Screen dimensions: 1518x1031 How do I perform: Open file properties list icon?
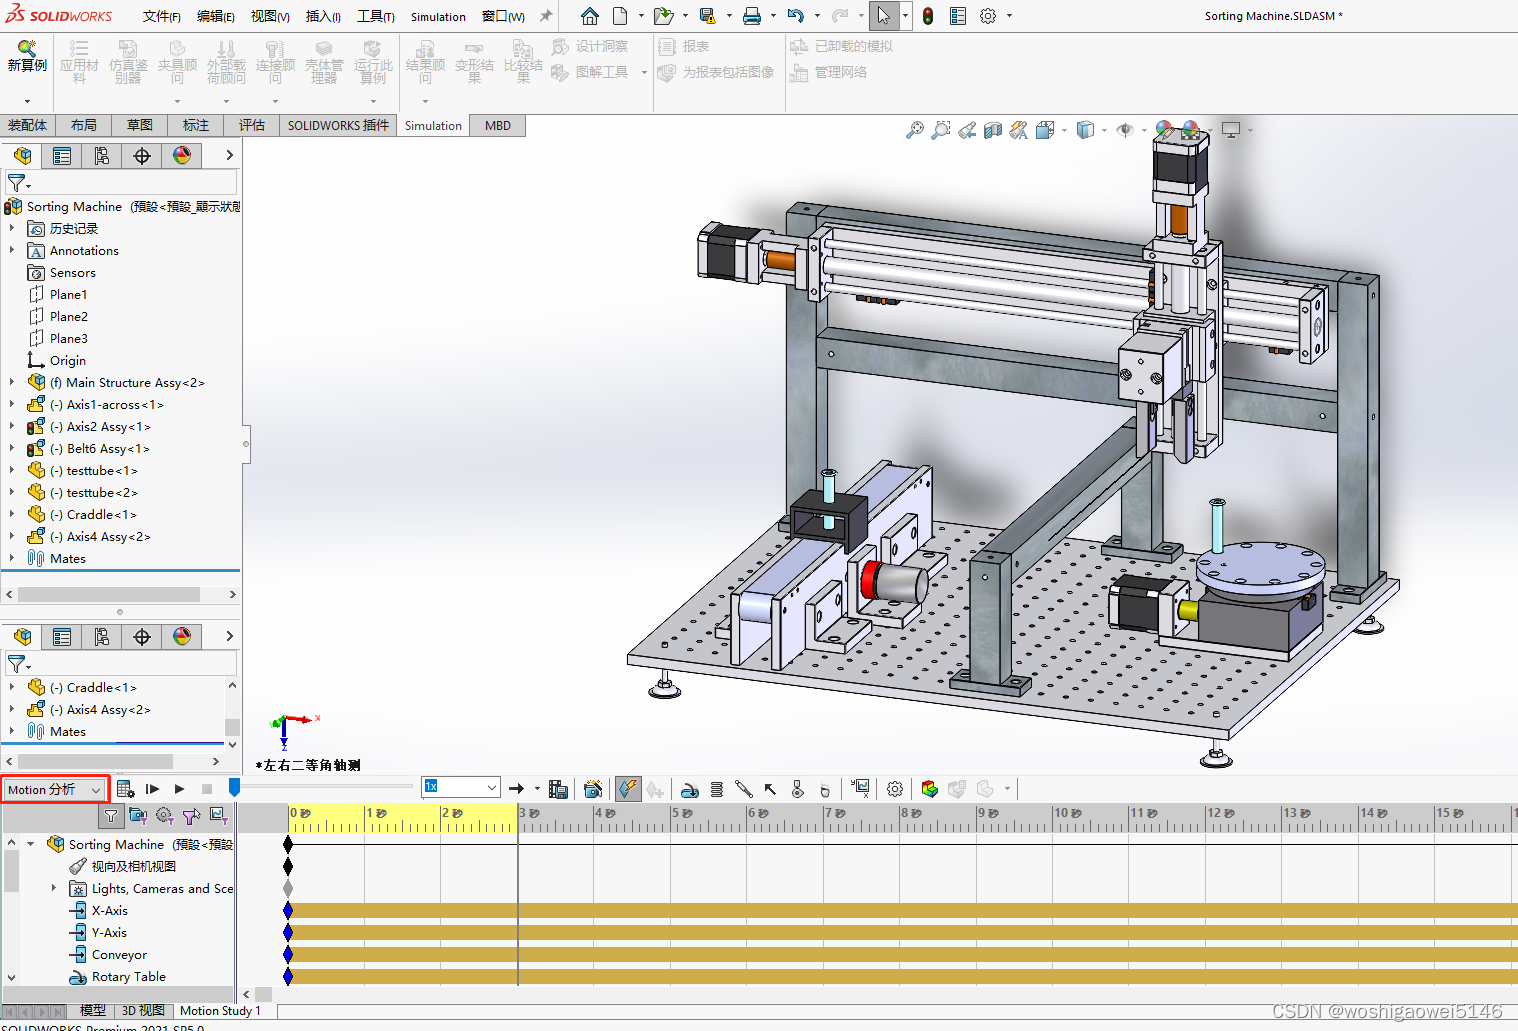pos(958,16)
